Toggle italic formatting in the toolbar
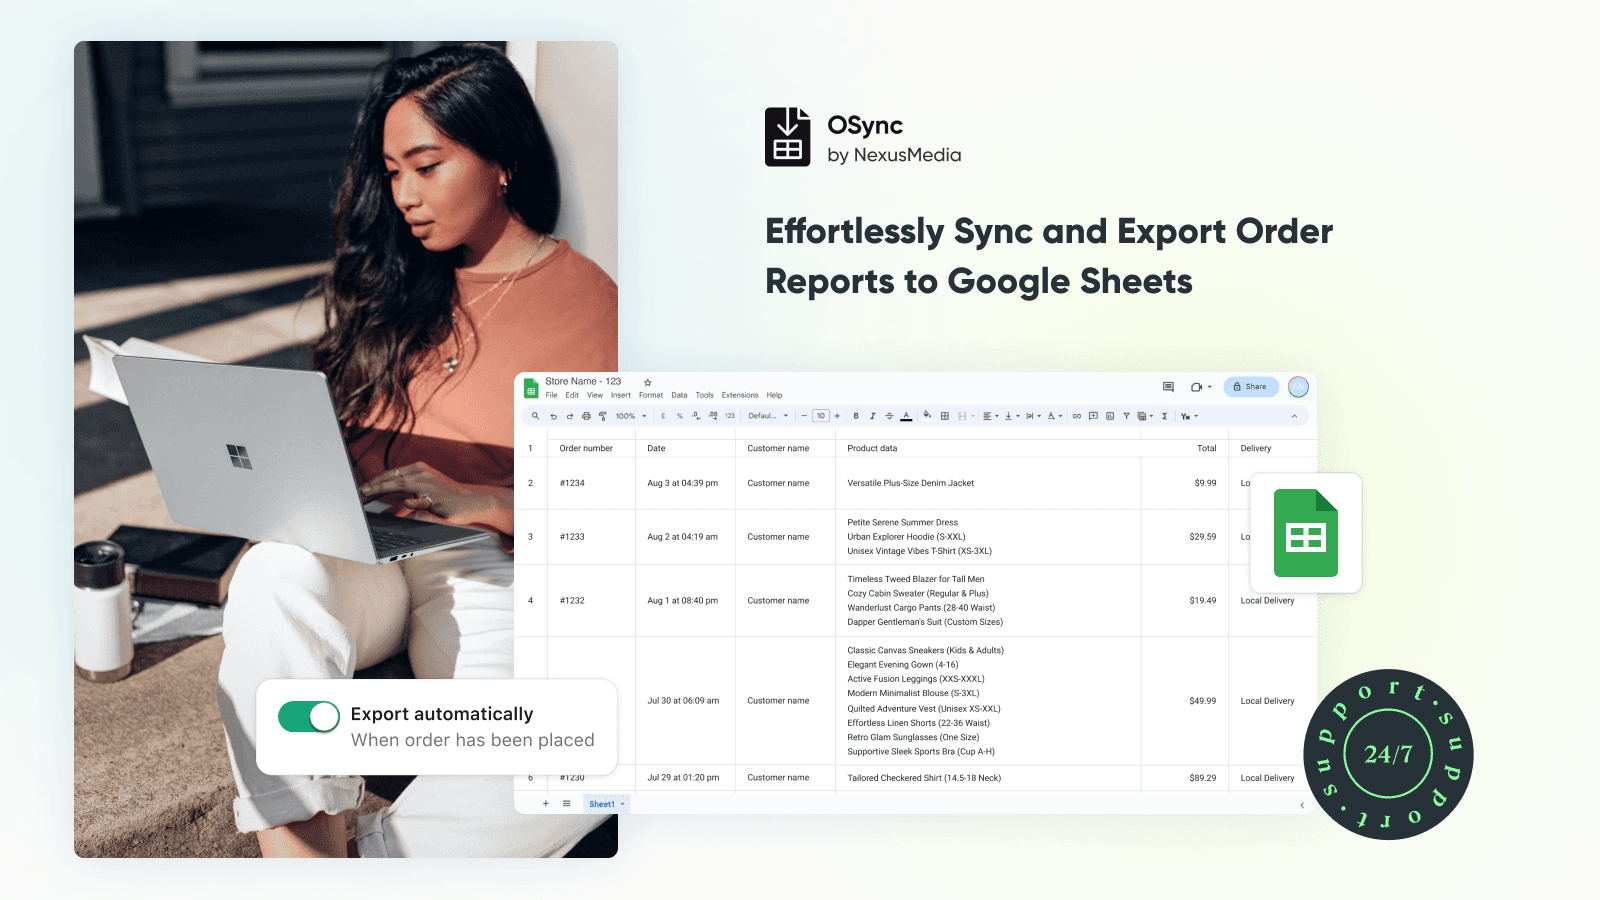This screenshot has width=1600, height=900. [872, 416]
